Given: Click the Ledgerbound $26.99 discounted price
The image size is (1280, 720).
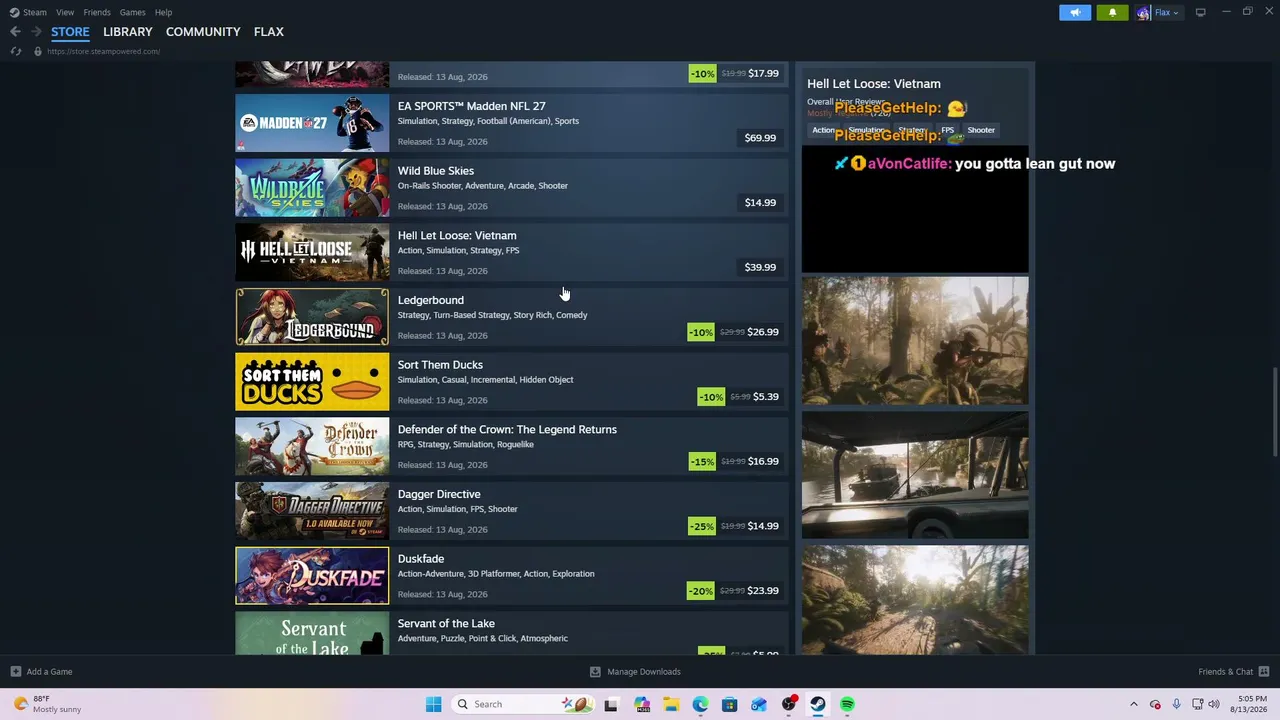Looking at the screenshot, I should [x=763, y=332].
